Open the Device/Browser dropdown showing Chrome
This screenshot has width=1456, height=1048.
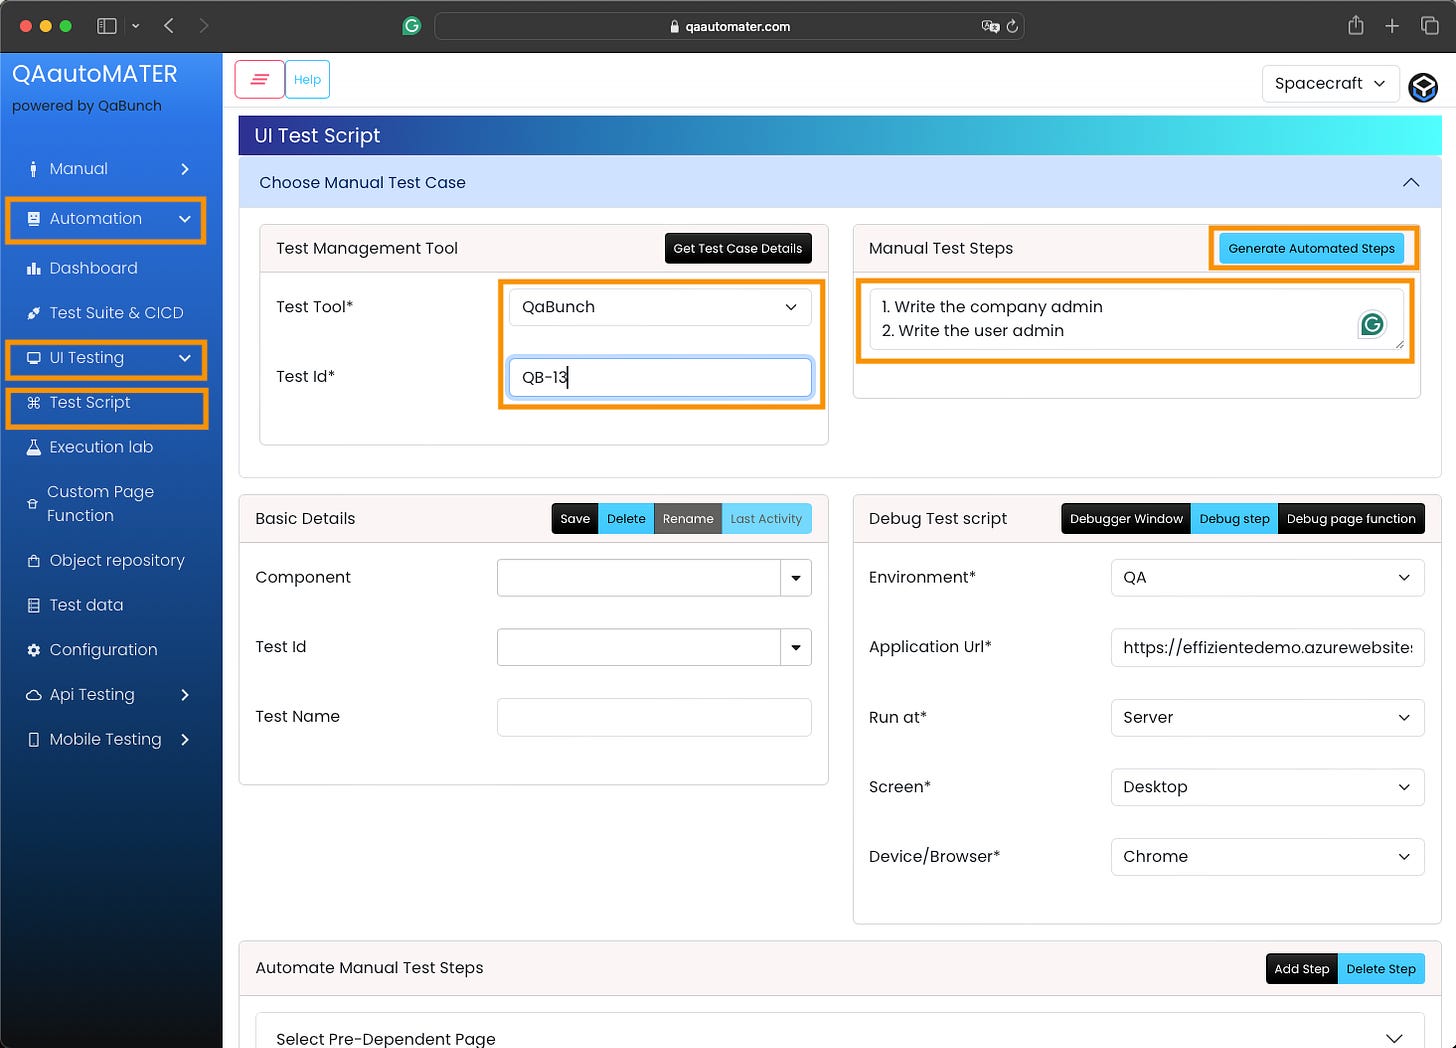(1267, 857)
